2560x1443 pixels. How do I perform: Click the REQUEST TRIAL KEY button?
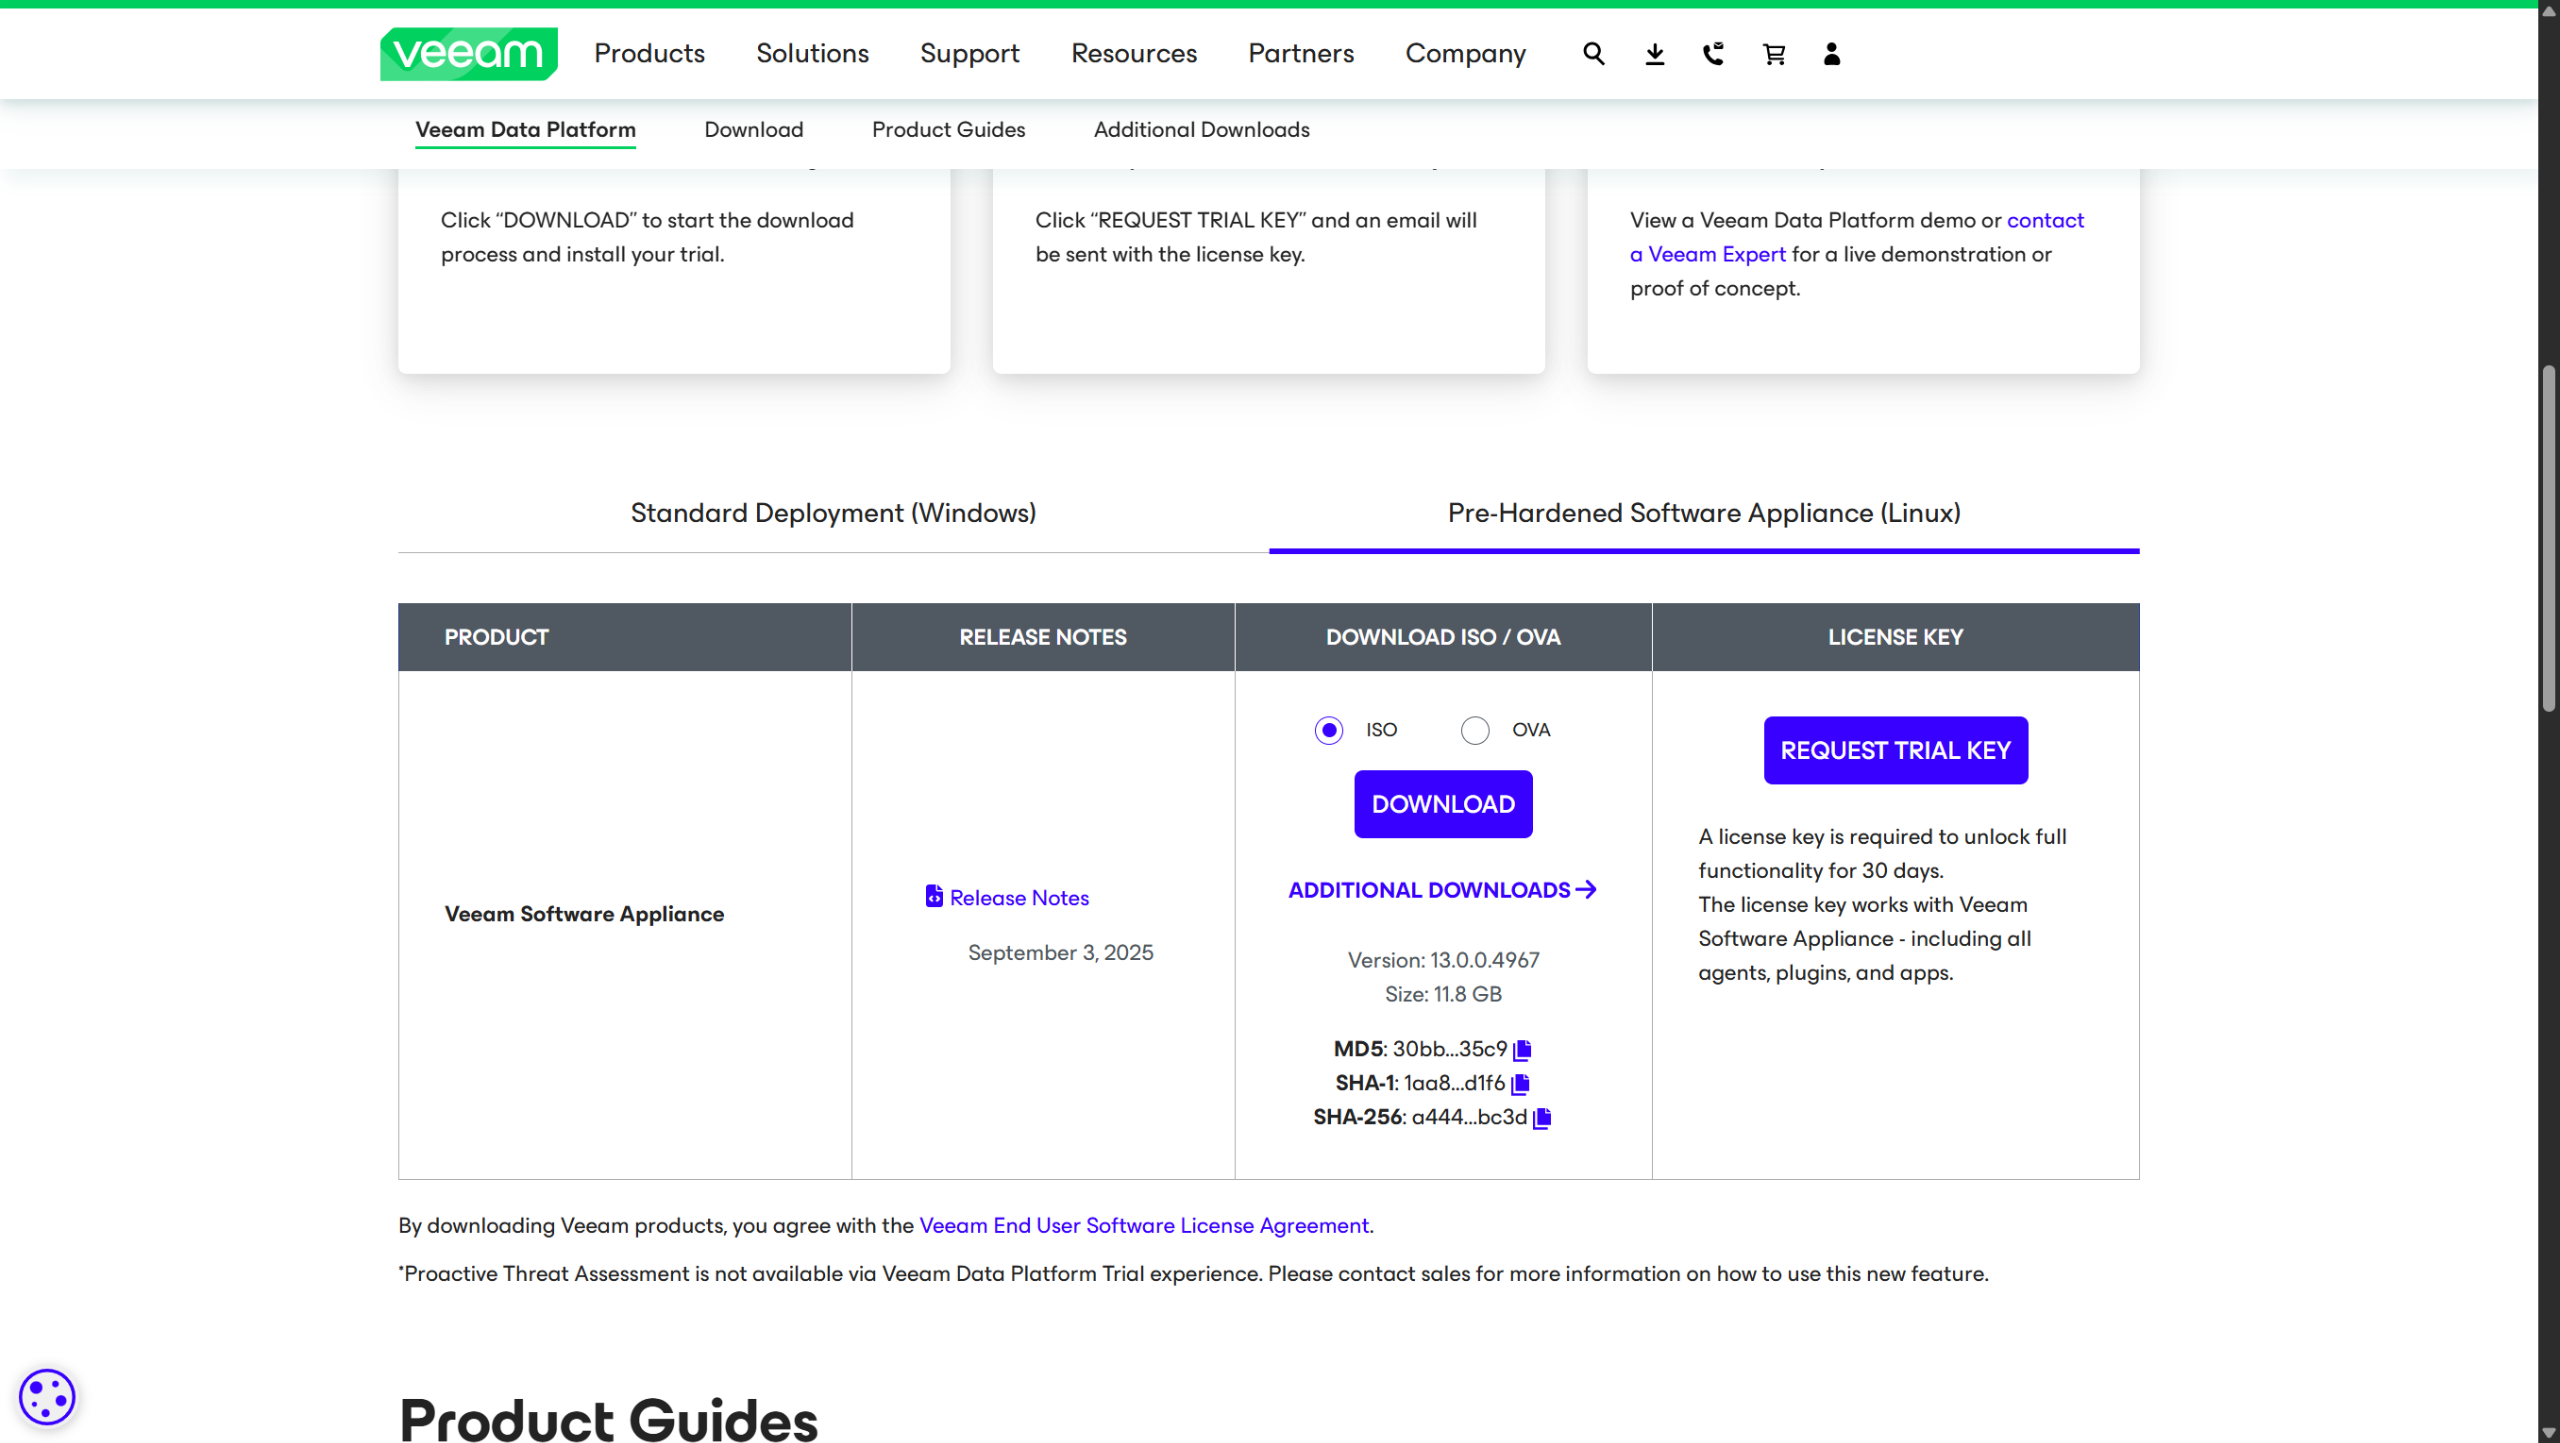pyautogui.click(x=1895, y=750)
